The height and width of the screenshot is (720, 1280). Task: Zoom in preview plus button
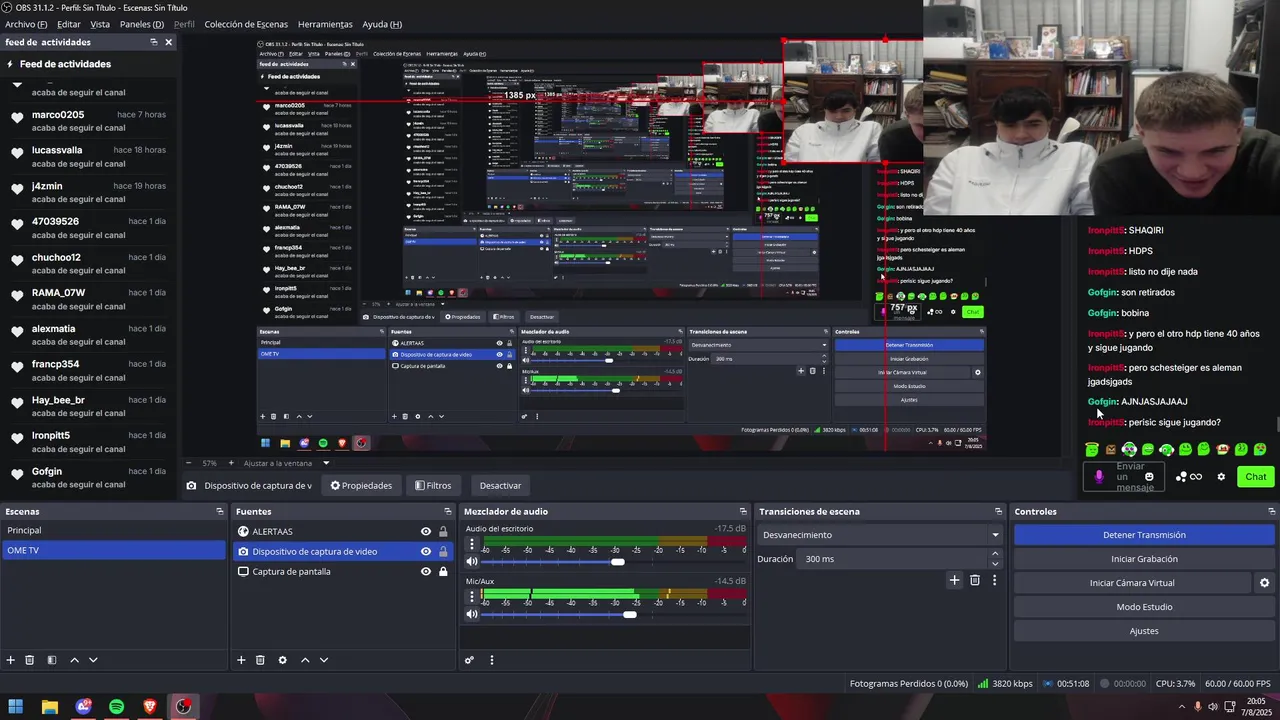(x=231, y=463)
